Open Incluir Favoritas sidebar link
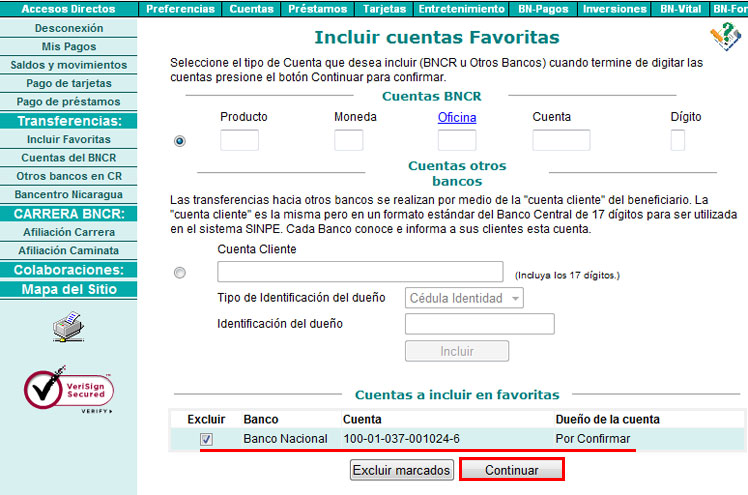748x495 pixels. [x=69, y=139]
